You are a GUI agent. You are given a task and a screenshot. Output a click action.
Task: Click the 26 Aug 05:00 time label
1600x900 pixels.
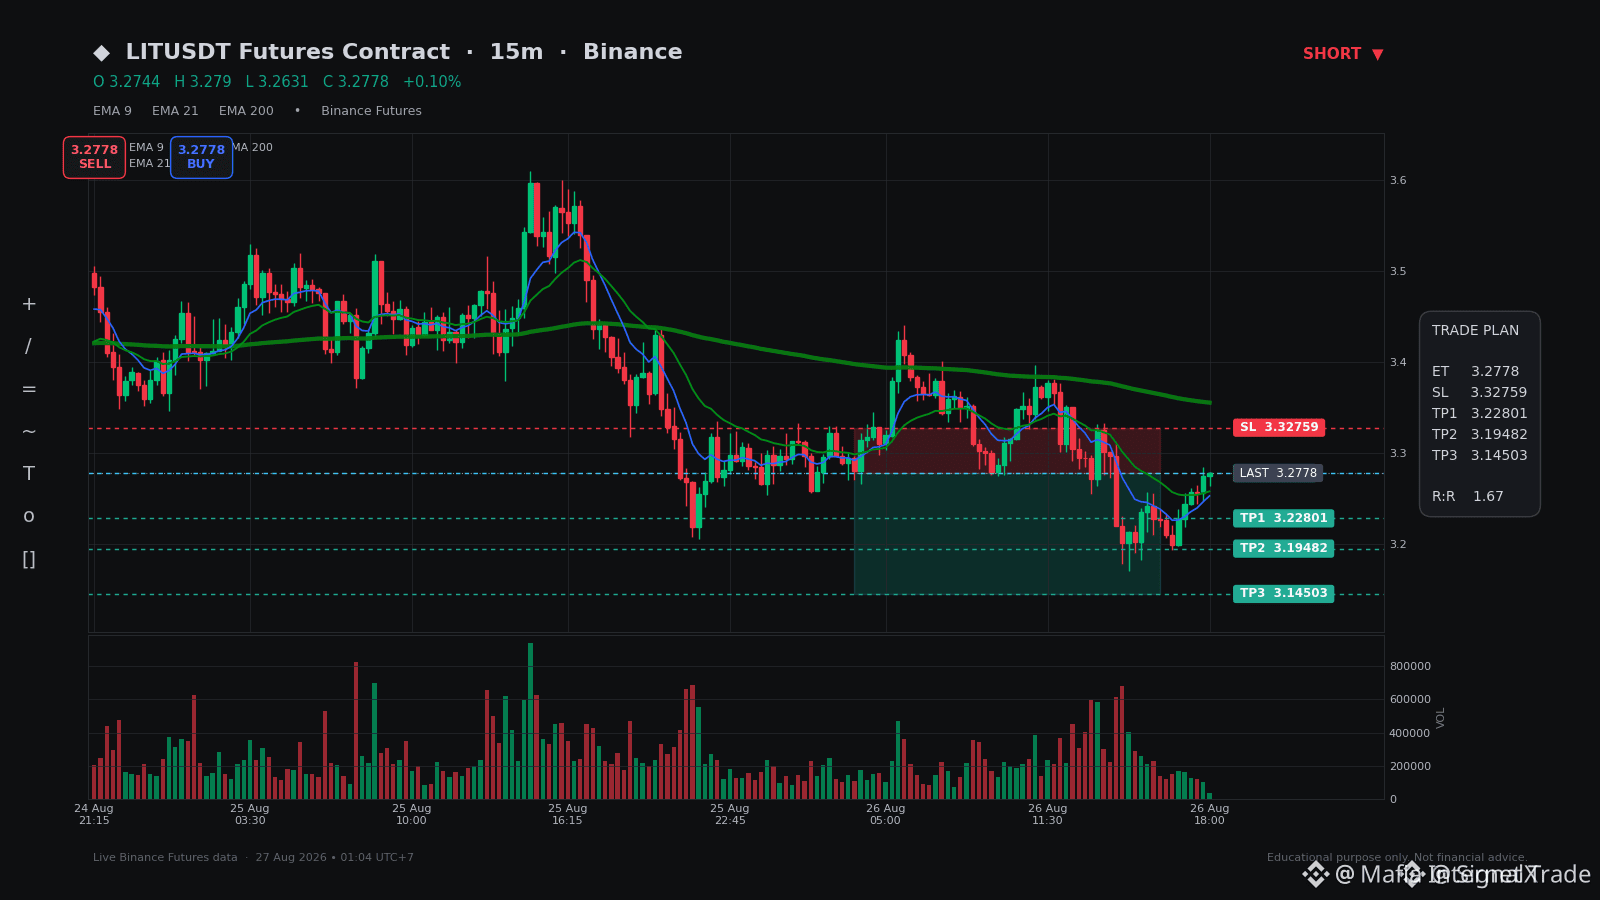tap(886, 815)
